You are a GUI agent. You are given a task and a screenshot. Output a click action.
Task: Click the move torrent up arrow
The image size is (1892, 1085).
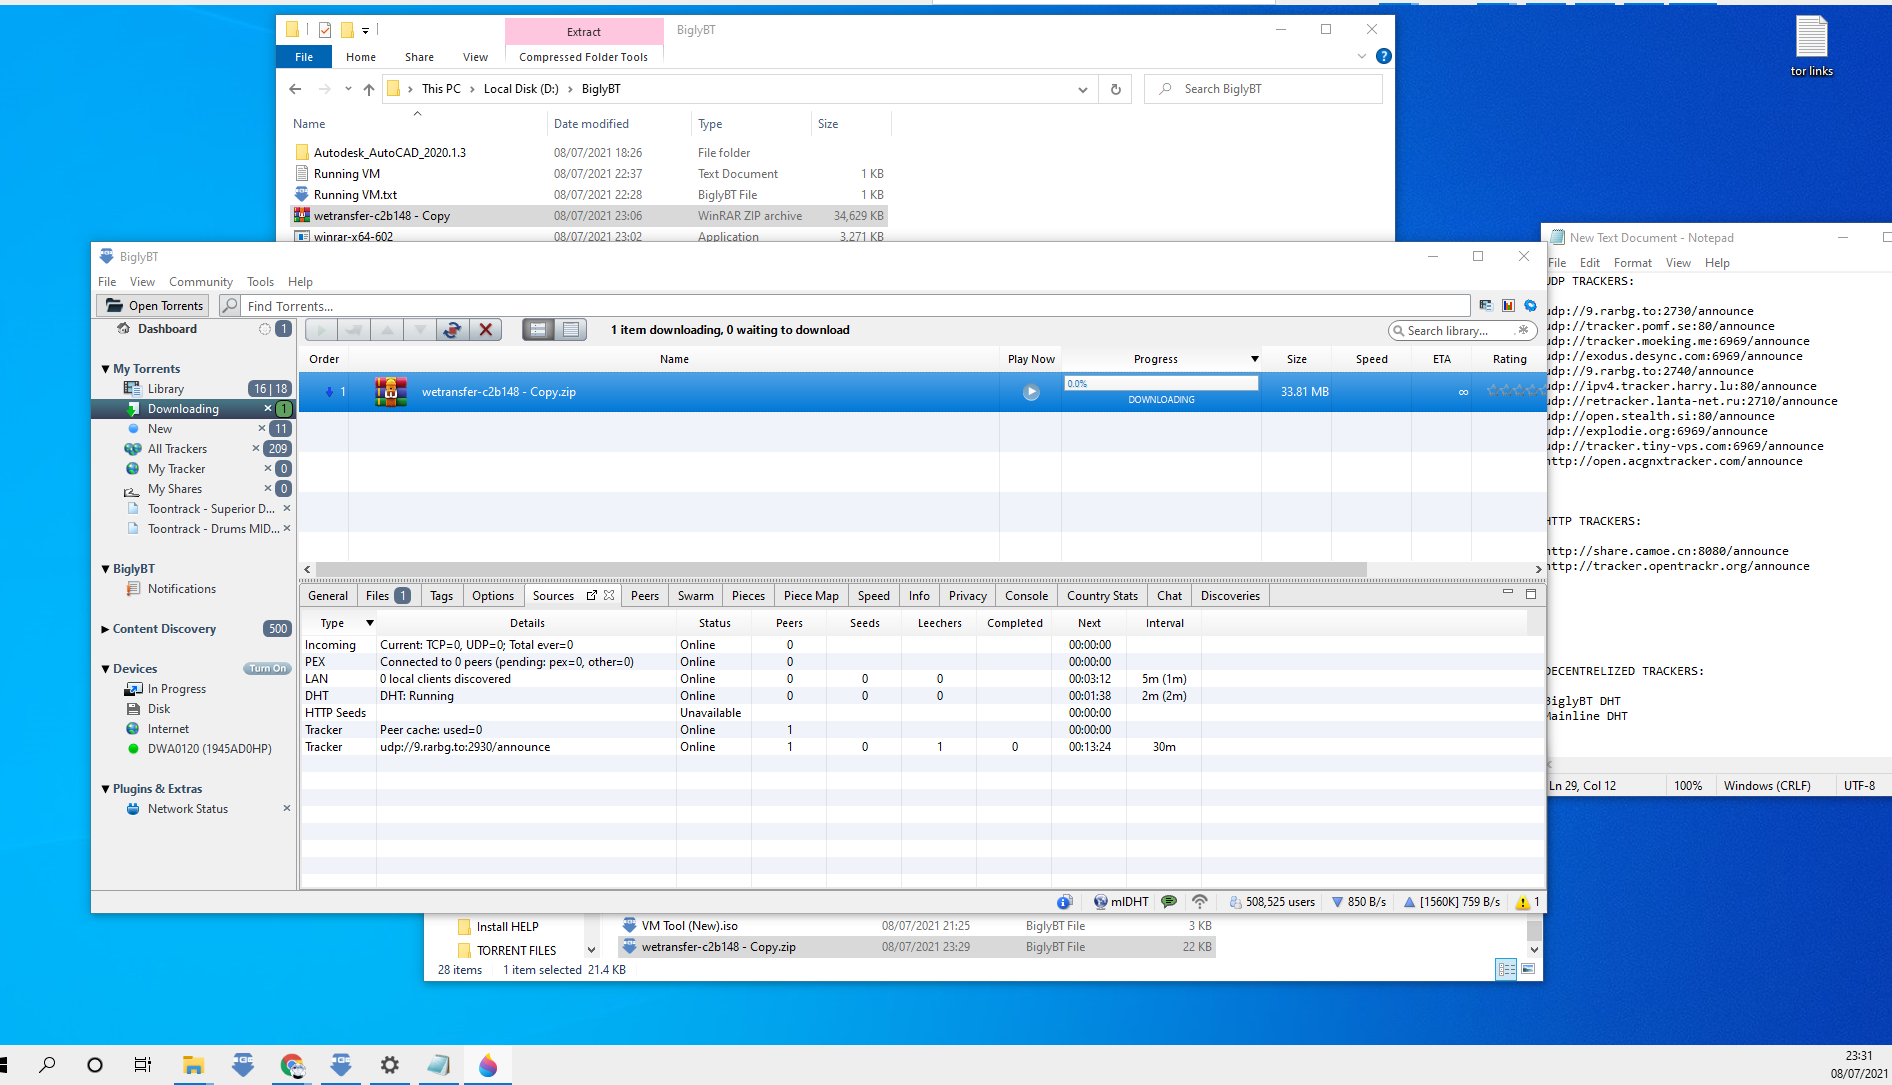tap(387, 330)
